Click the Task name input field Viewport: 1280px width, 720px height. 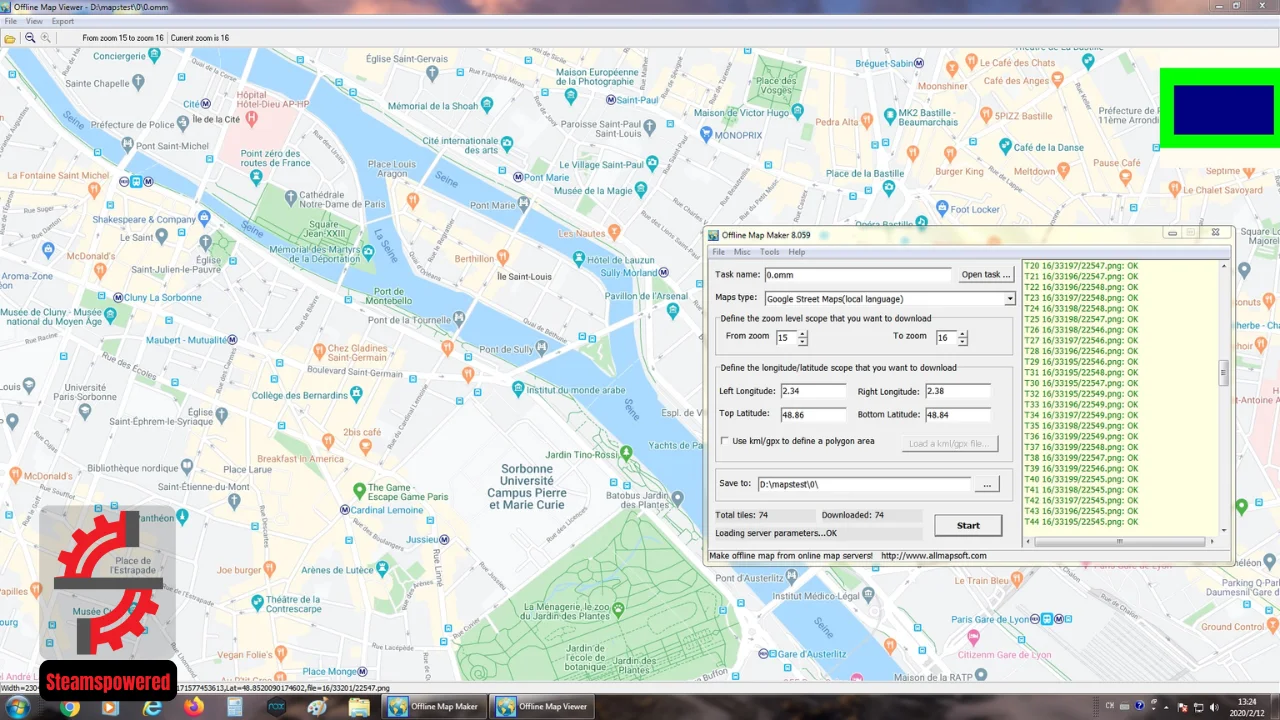[857, 275]
